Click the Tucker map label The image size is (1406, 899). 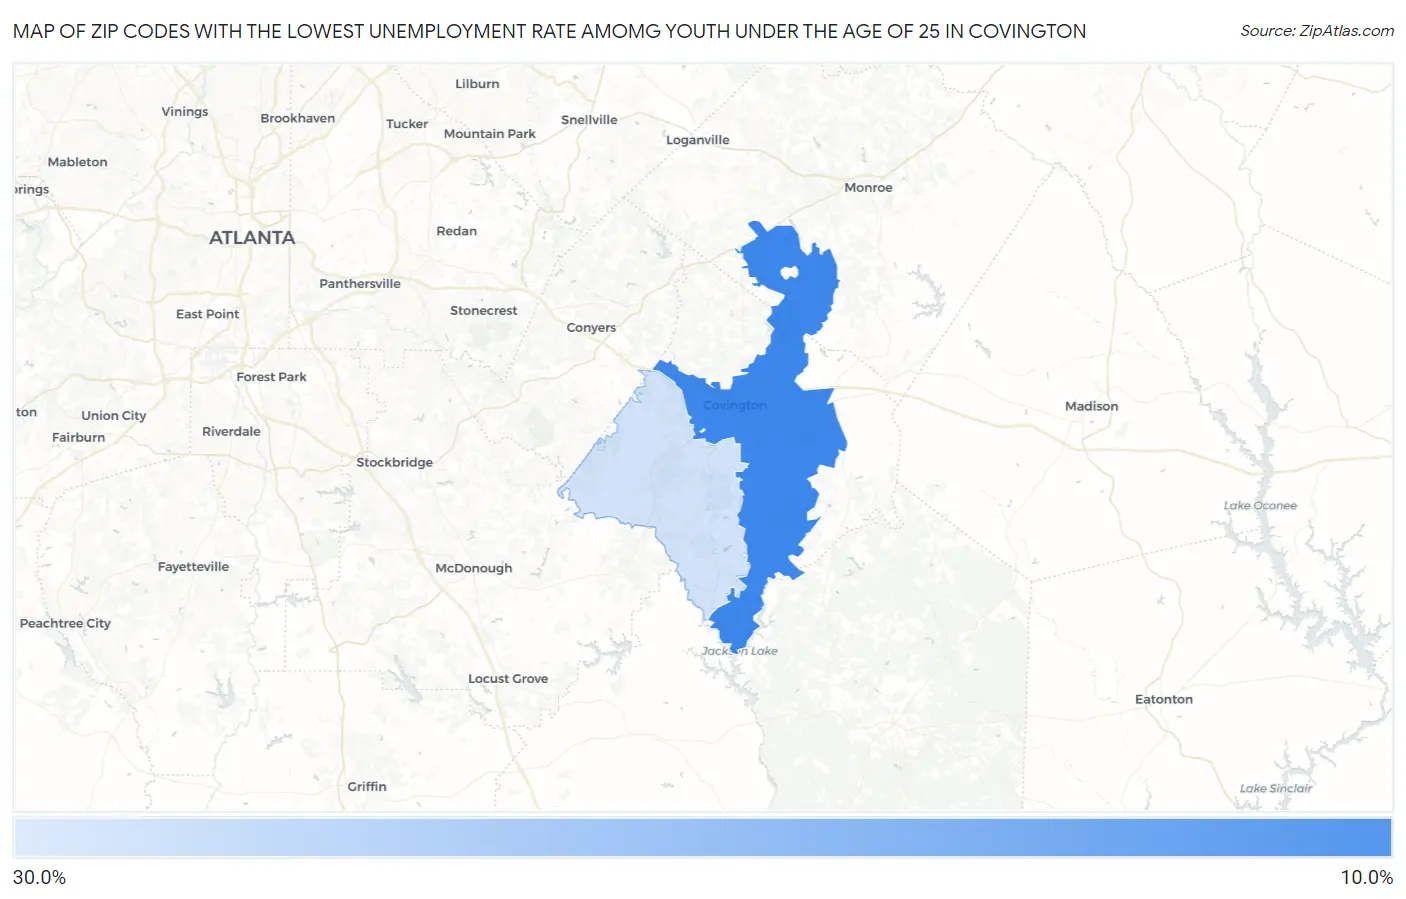point(407,124)
